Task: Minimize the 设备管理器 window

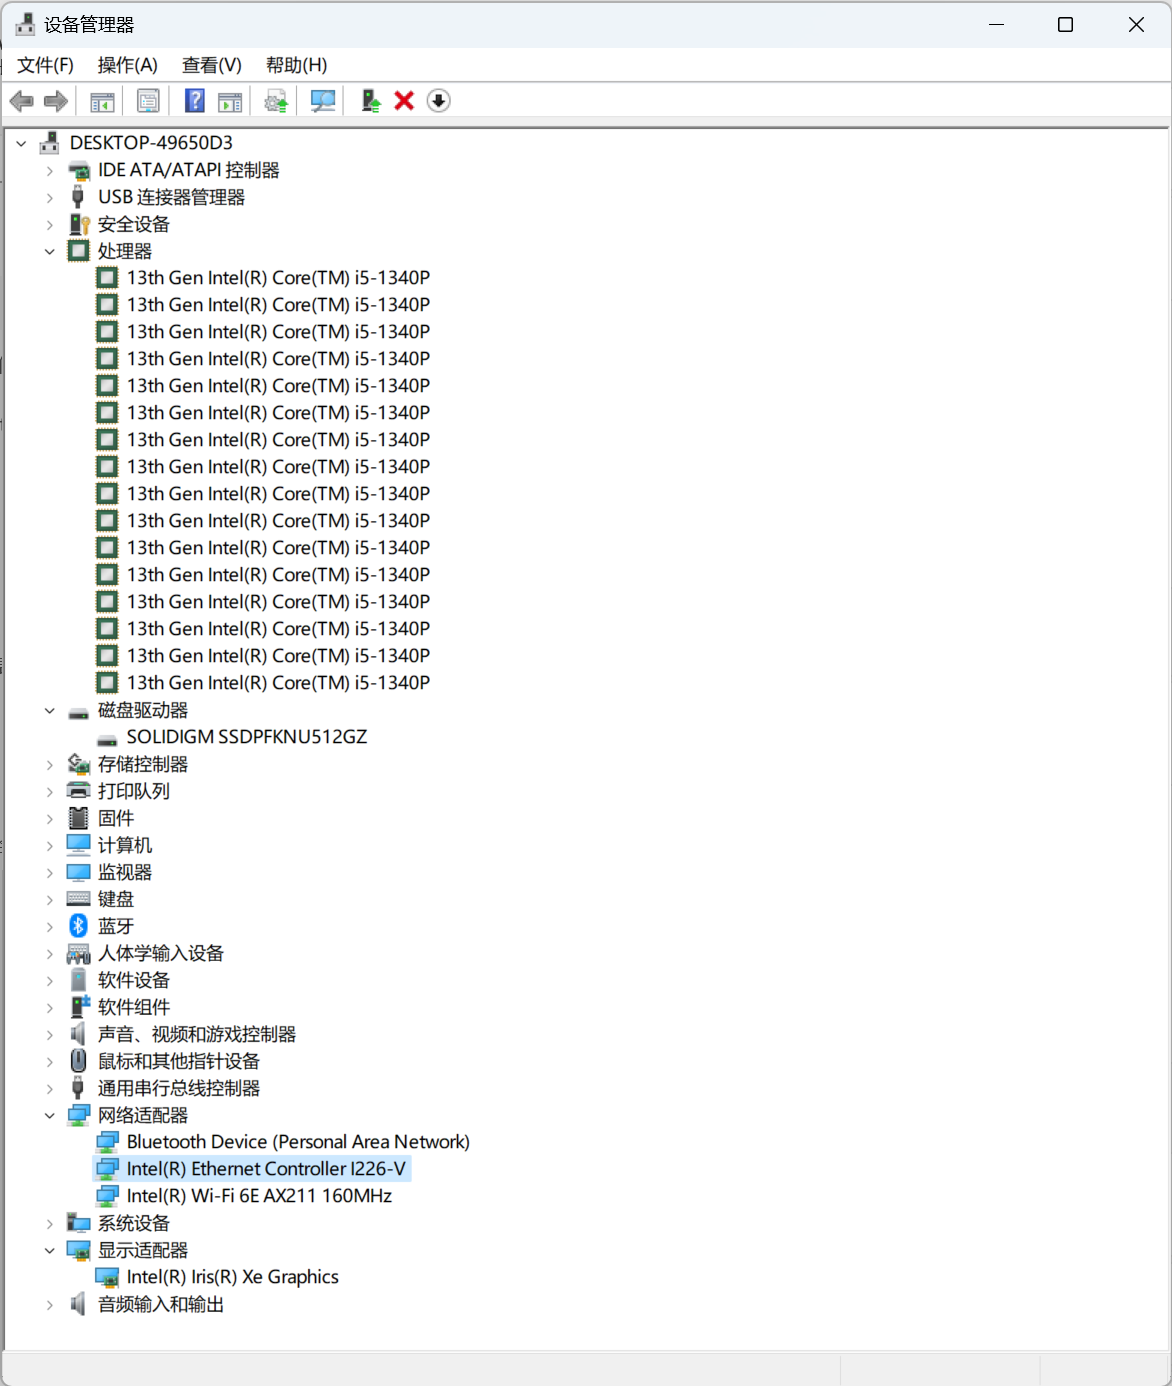Action: (x=996, y=25)
